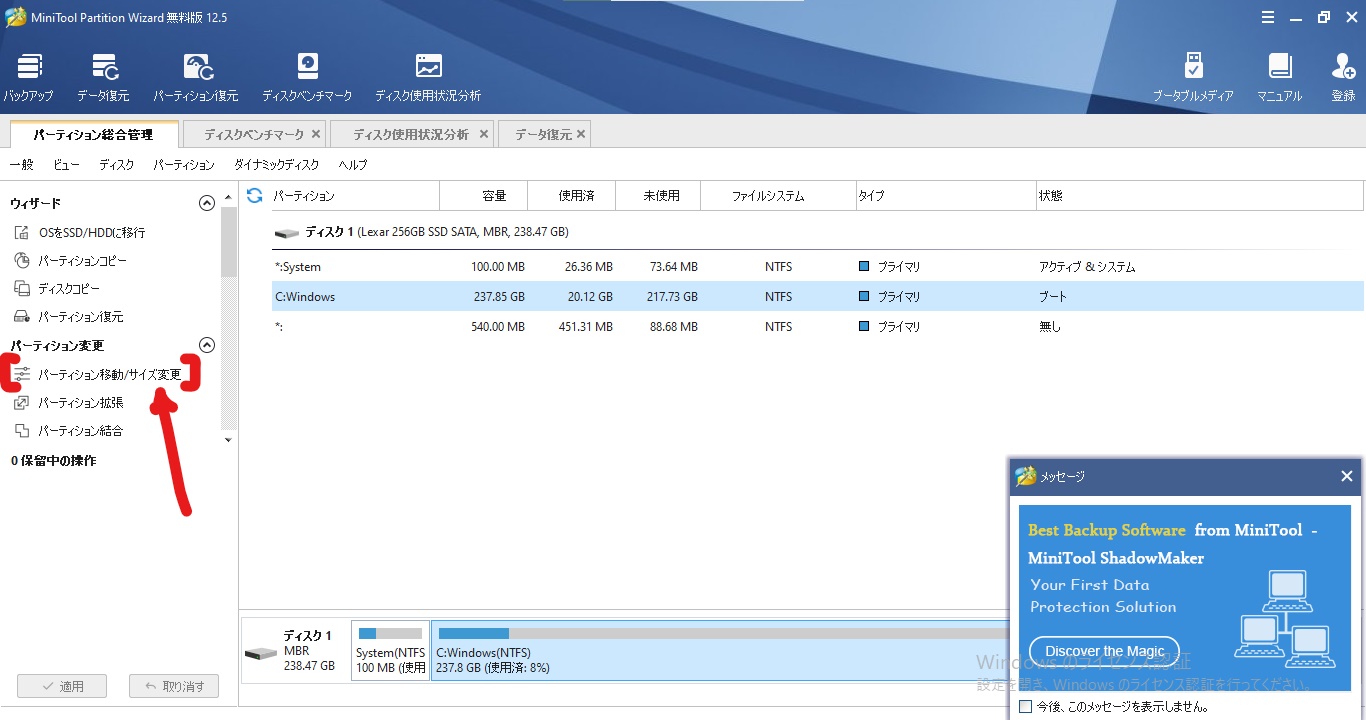
Task: Sort by 未使用 column header
Action: click(658, 196)
